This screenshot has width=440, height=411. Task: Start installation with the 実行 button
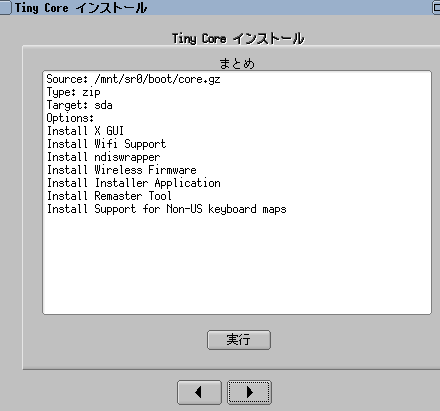click(x=239, y=340)
